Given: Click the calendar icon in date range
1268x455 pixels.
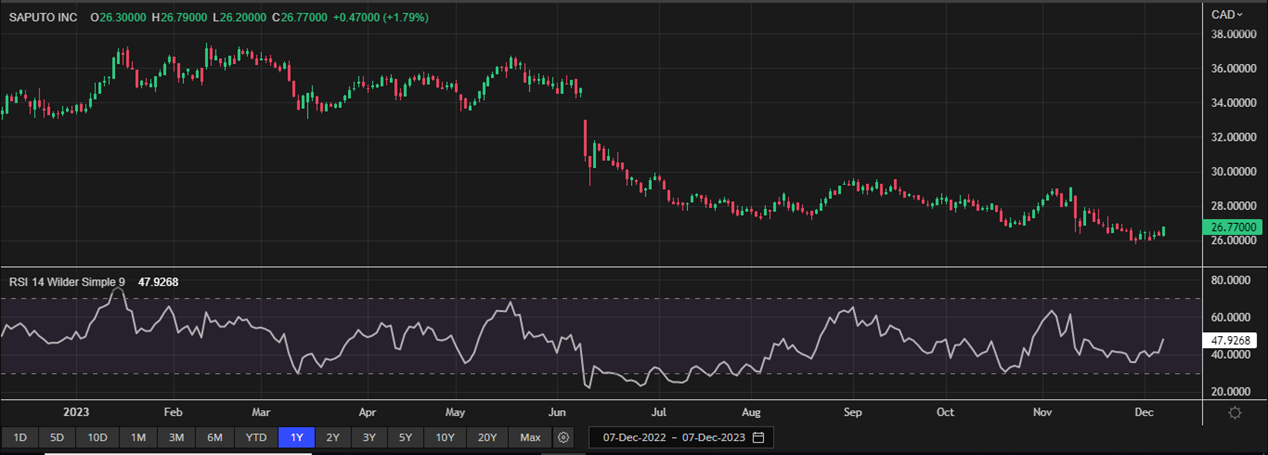Looking at the screenshot, I should pos(758,437).
